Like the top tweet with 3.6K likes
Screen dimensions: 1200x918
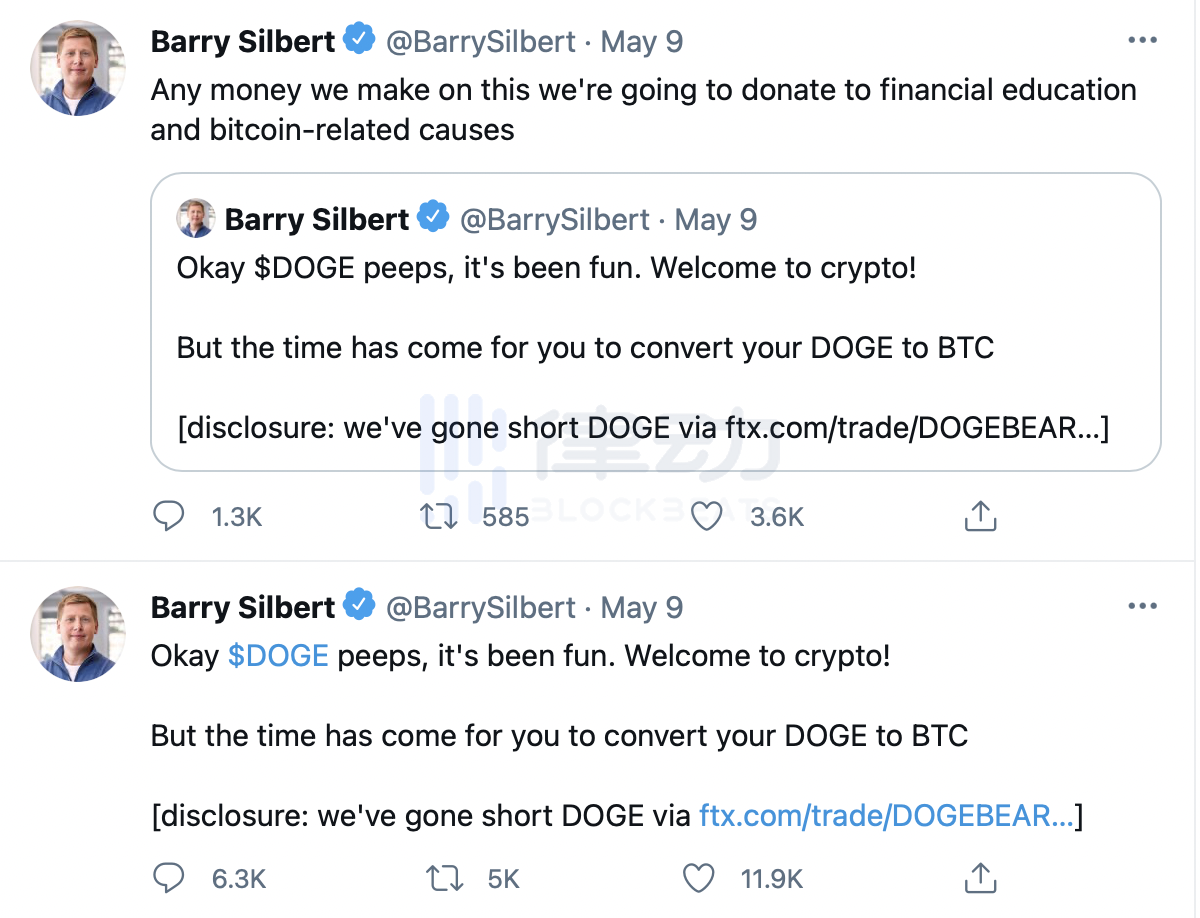click(707, 516)
